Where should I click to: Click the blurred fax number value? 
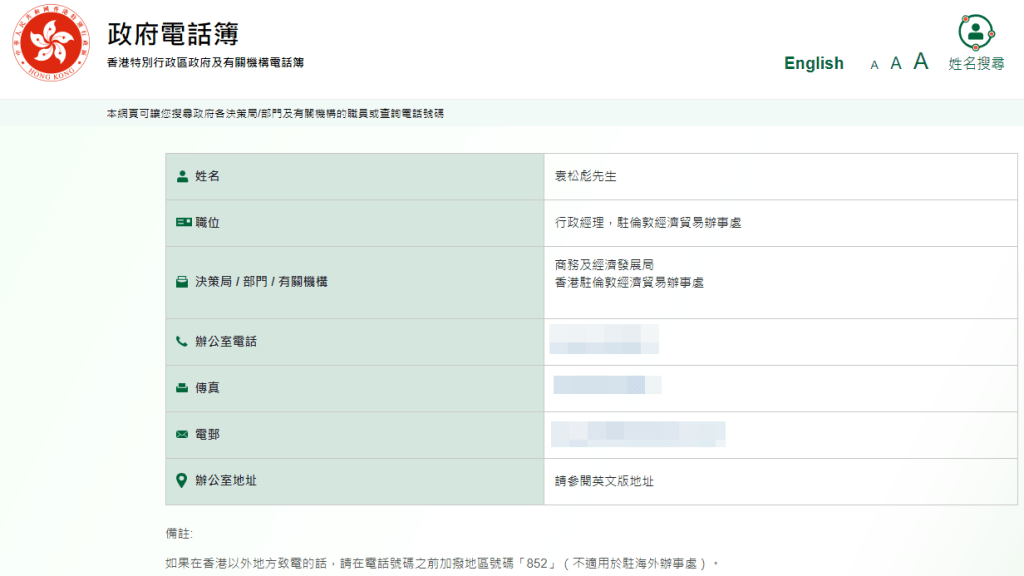point(607,385)
